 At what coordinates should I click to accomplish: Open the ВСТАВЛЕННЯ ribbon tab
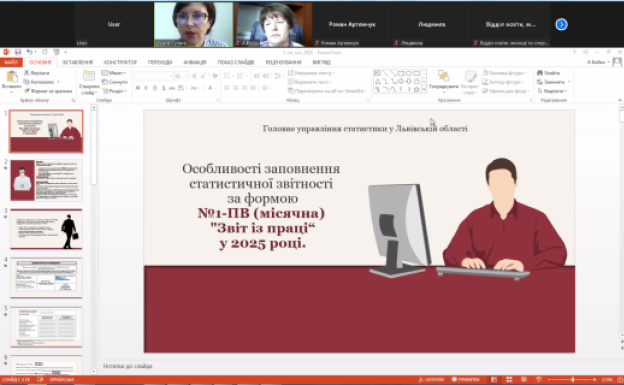[x=78, y=63]
